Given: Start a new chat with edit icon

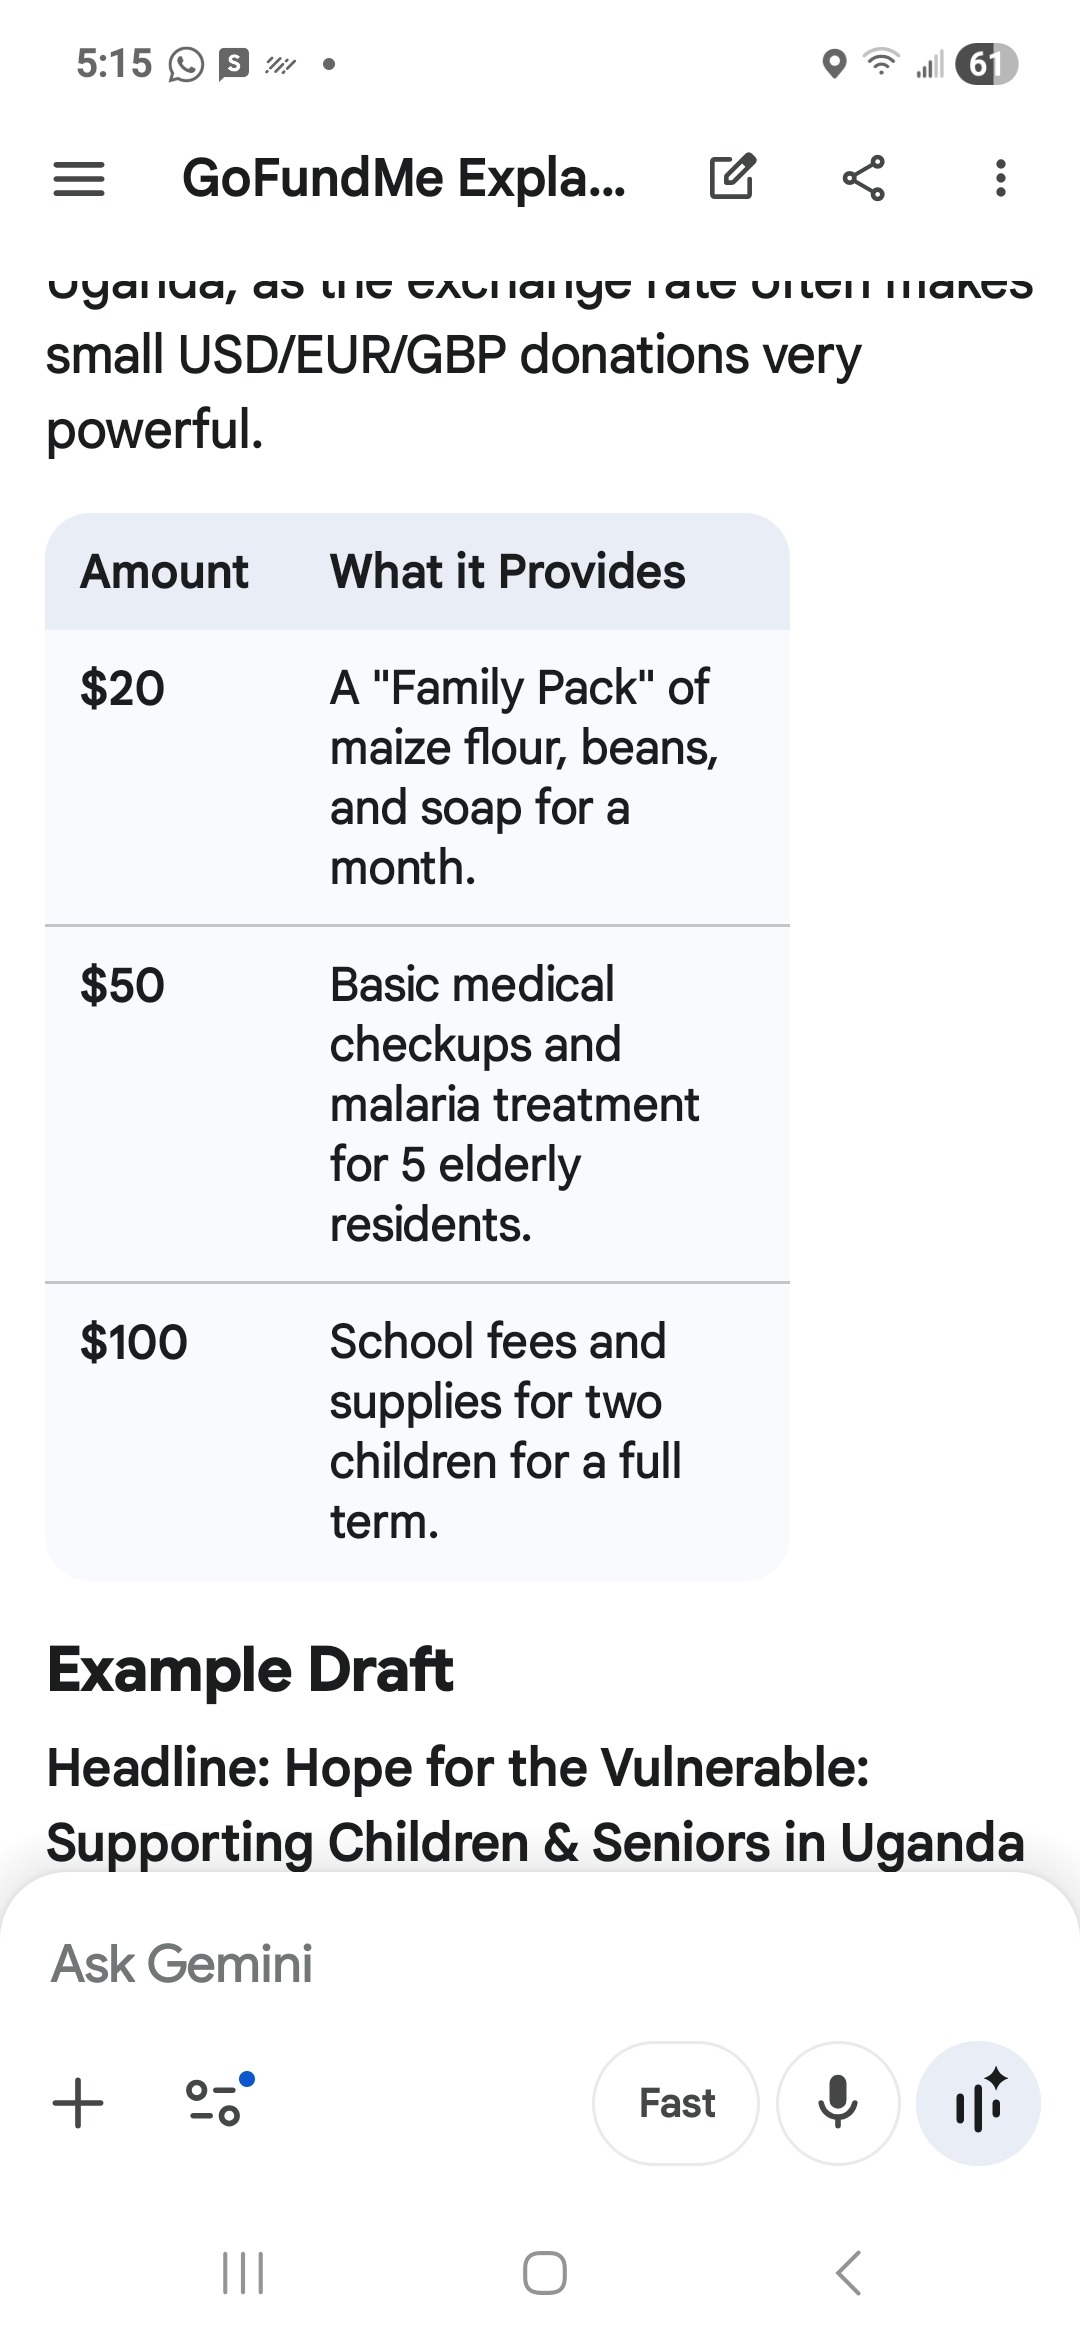Looking at the screenshot, I should pyautogui.click(x=732, y=179).
